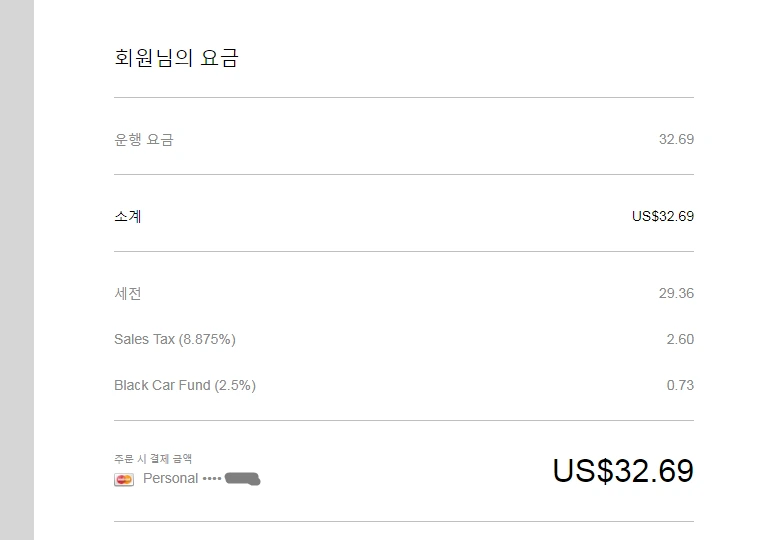The width and height of the screenshot is (773, 540).
Task: Select the Personal payment method label
Action: click(170, 478)
